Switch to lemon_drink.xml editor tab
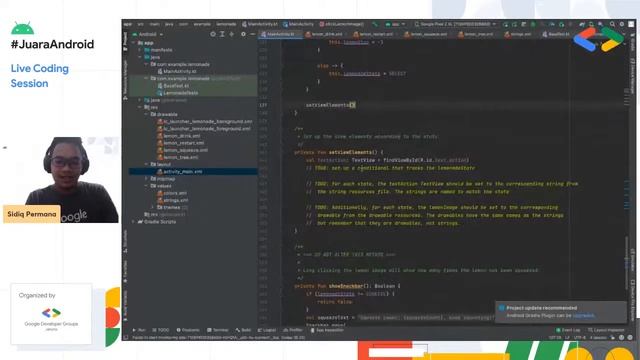This screenshot has height=360, width=640. coord(324,34)
